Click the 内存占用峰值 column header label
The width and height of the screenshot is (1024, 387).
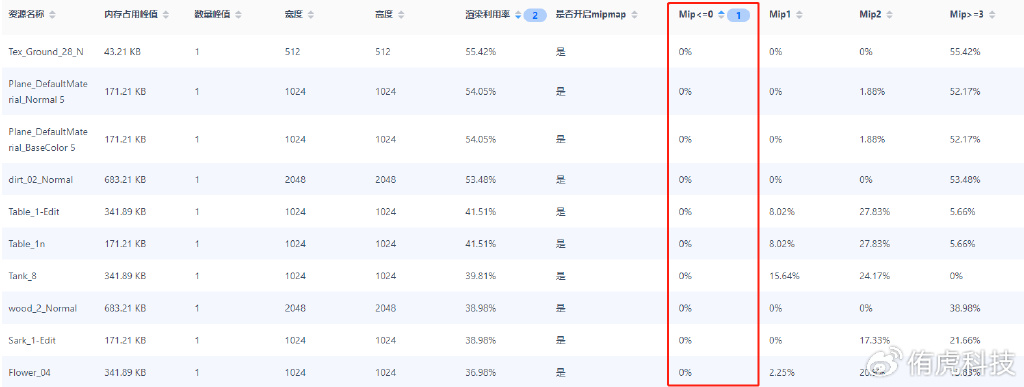click(x=132, y=14)
